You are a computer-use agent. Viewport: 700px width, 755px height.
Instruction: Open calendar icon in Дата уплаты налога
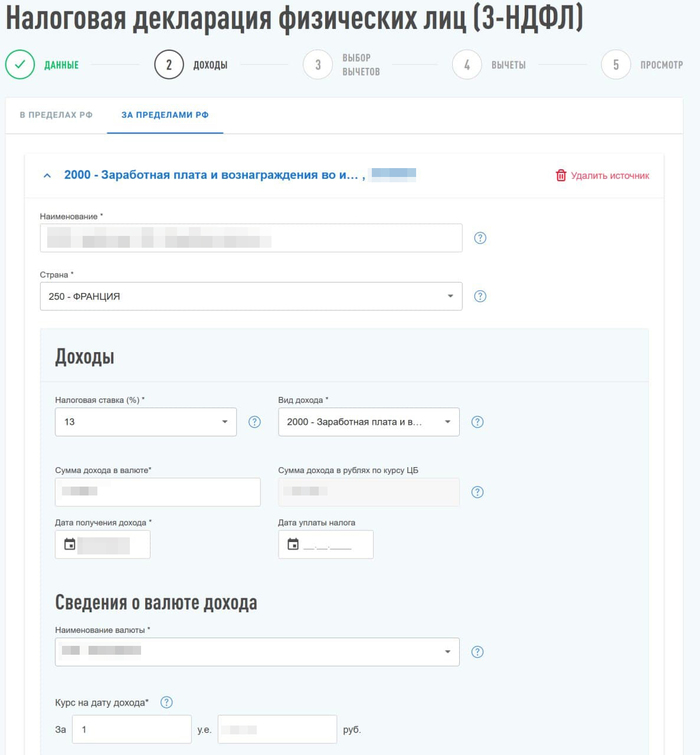293,545
